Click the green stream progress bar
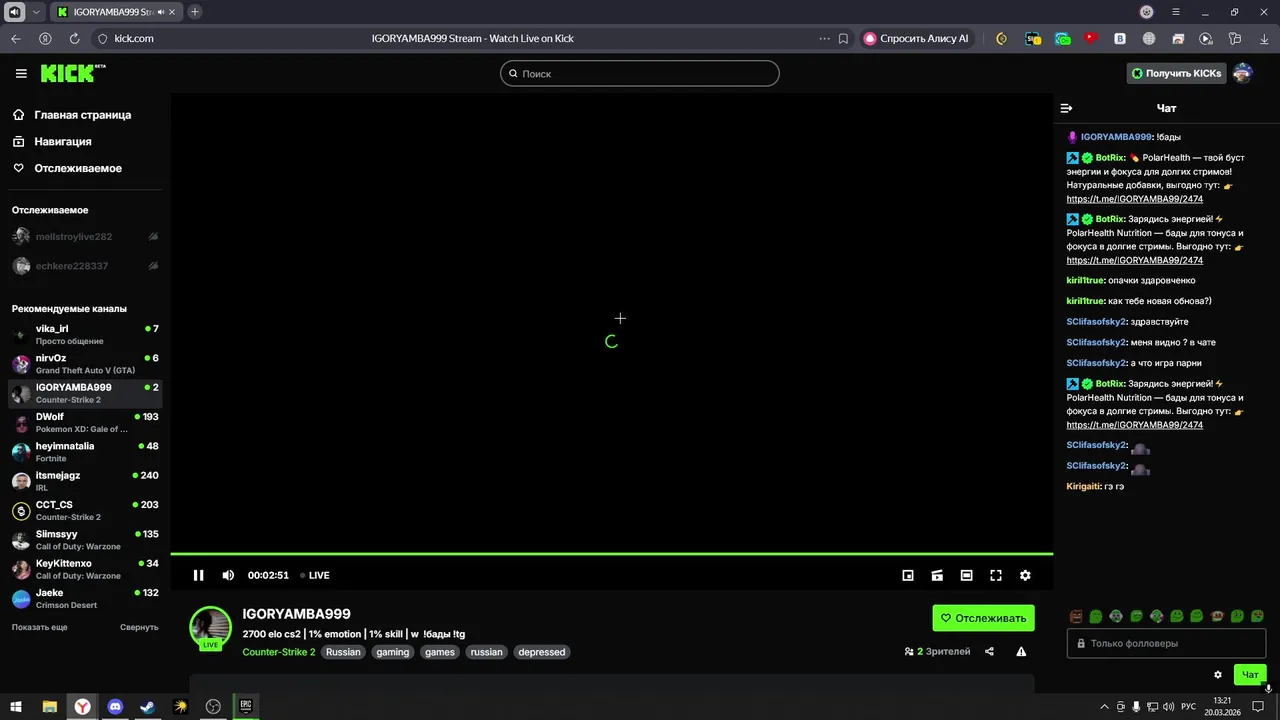 [x=611, y=553]
